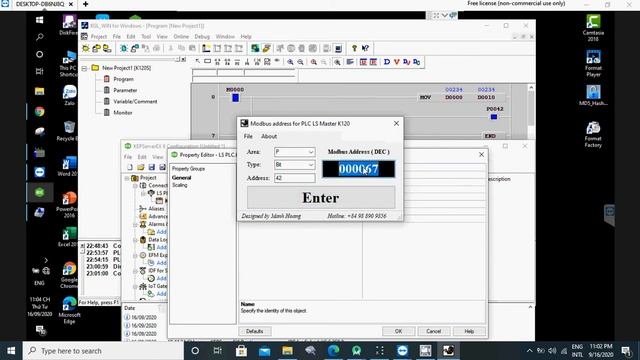The width and height of the screenshot is (640, 360).
Task: Click the Open Project toolbar icon in KGL_WIN
Action: click(x=96, y=48)
